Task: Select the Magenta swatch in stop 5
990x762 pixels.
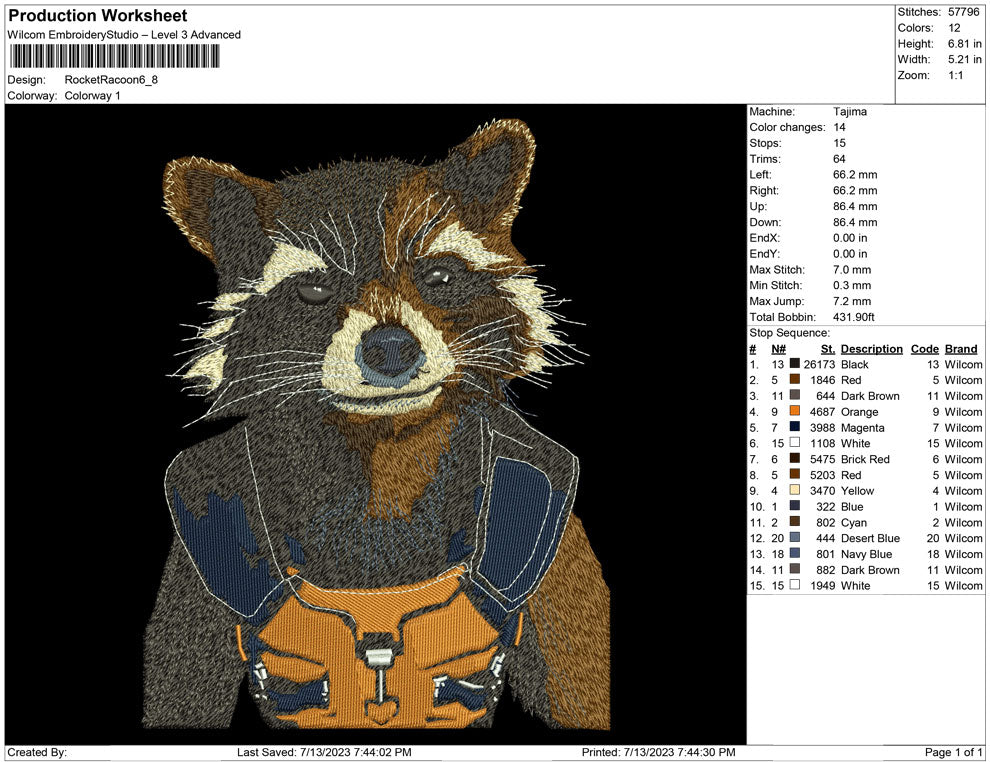Action: click(x=795, y=428)
